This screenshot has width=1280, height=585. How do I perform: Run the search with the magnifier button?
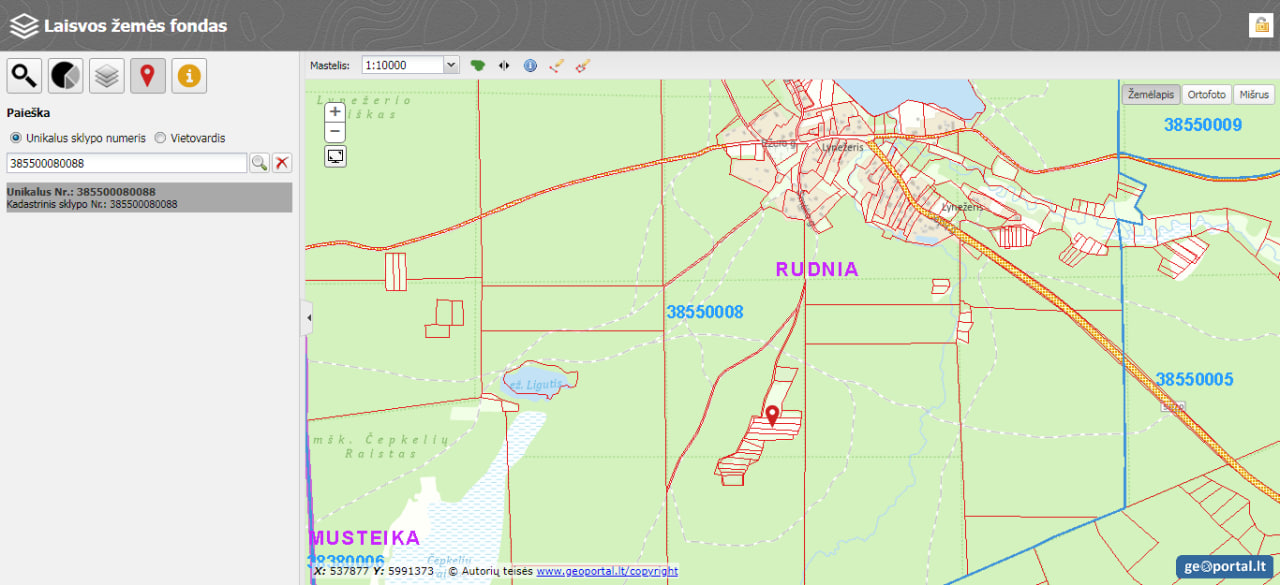coord(259,163)
